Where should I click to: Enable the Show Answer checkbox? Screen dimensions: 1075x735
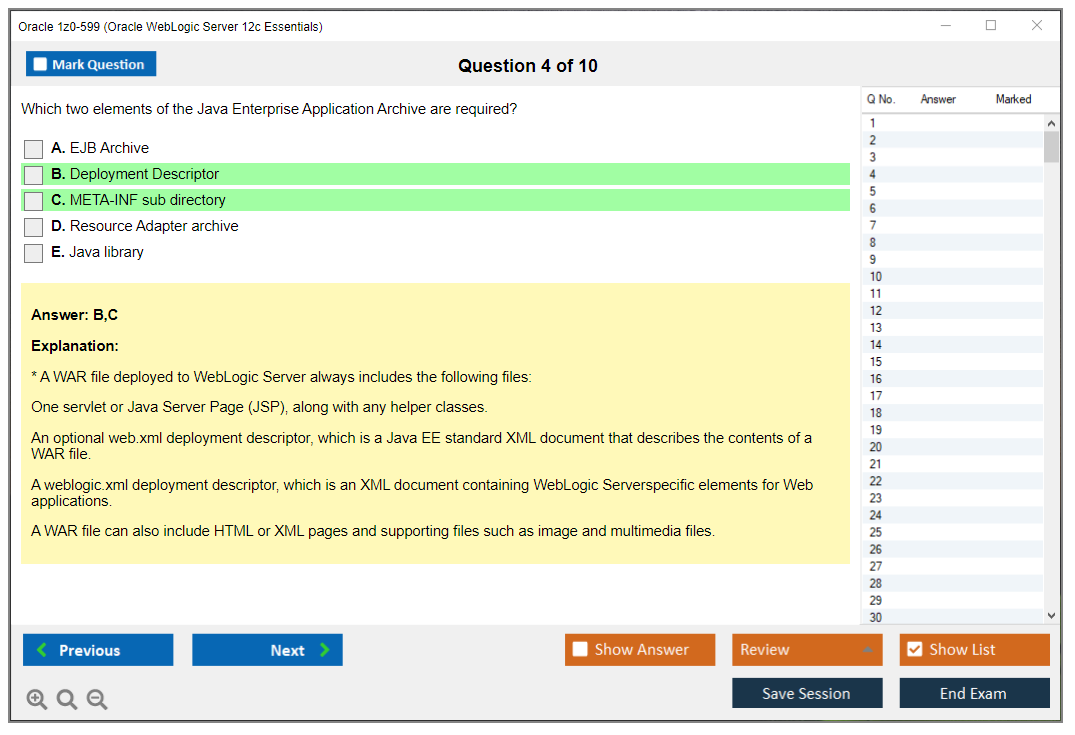click(579, 649)
